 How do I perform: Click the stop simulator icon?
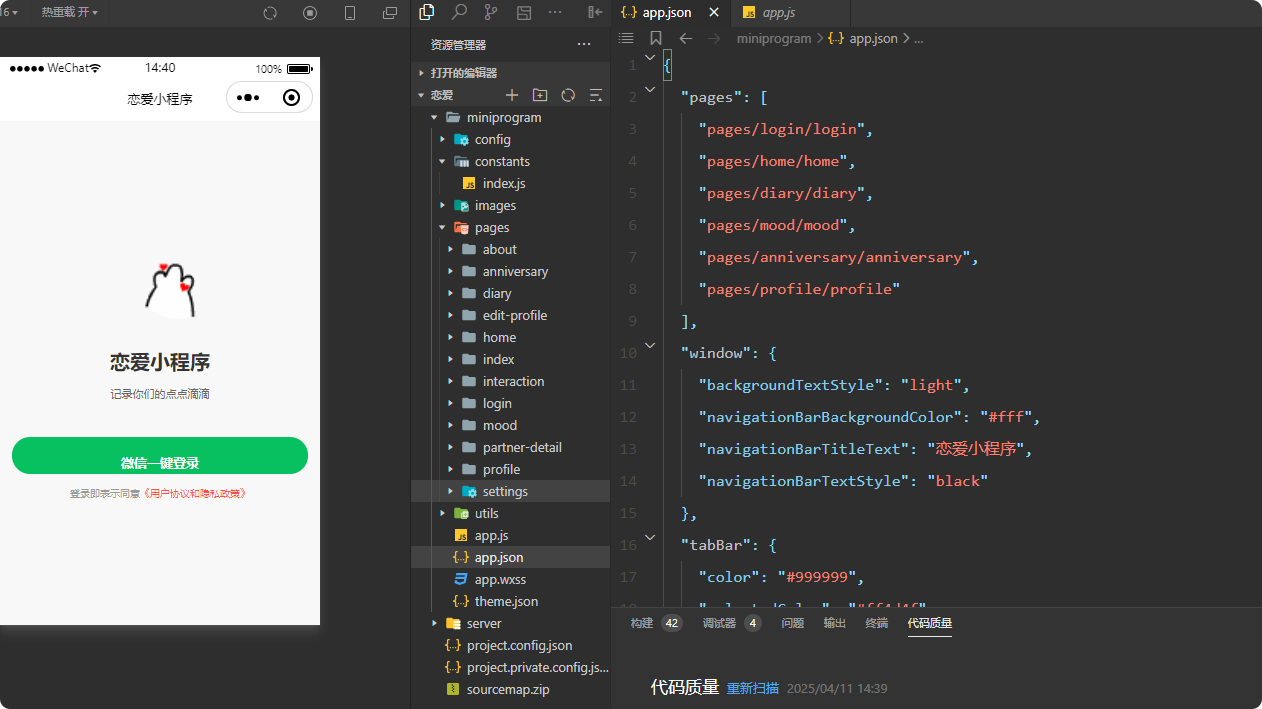(x=310, y=13)
